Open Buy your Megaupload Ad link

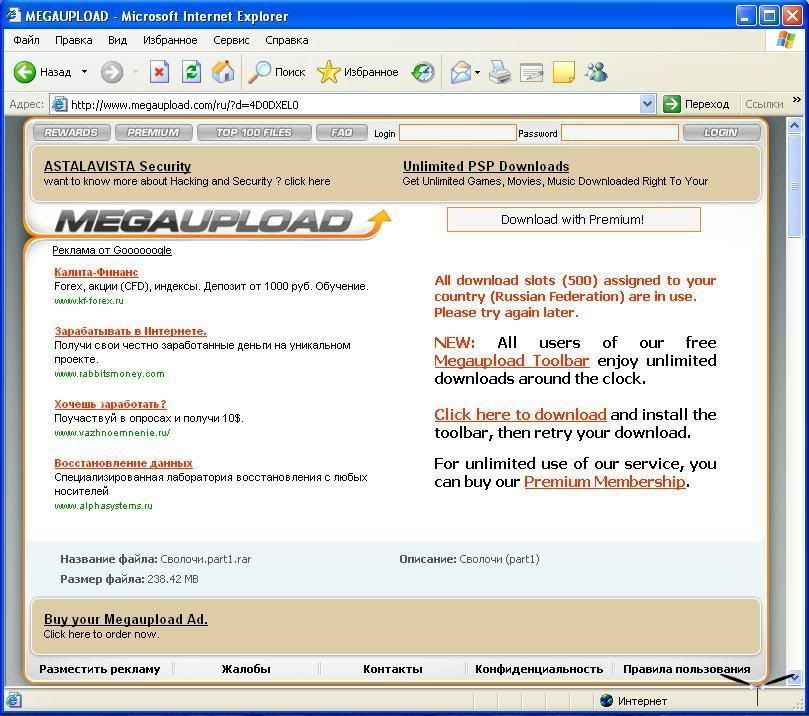pos(125,619)
